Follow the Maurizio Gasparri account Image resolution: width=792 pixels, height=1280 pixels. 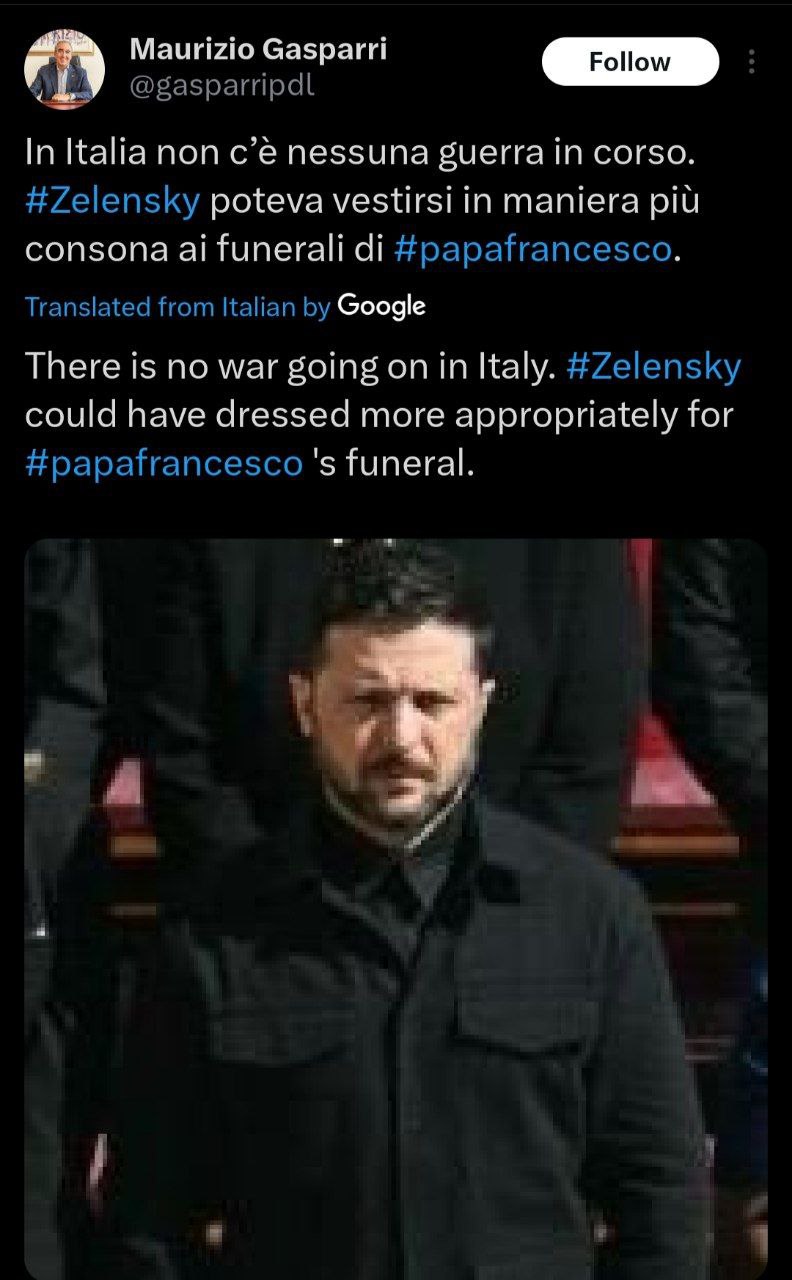630,62
